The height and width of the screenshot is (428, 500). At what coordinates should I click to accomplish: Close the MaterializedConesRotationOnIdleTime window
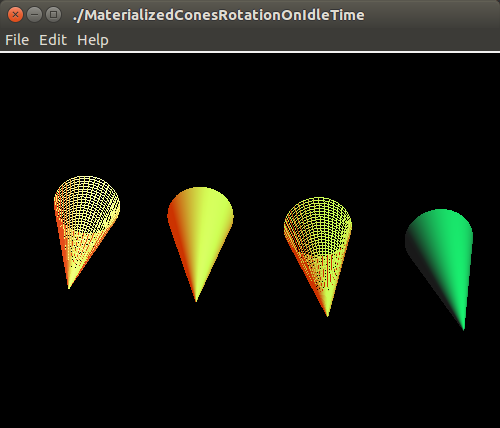[15, 15]
